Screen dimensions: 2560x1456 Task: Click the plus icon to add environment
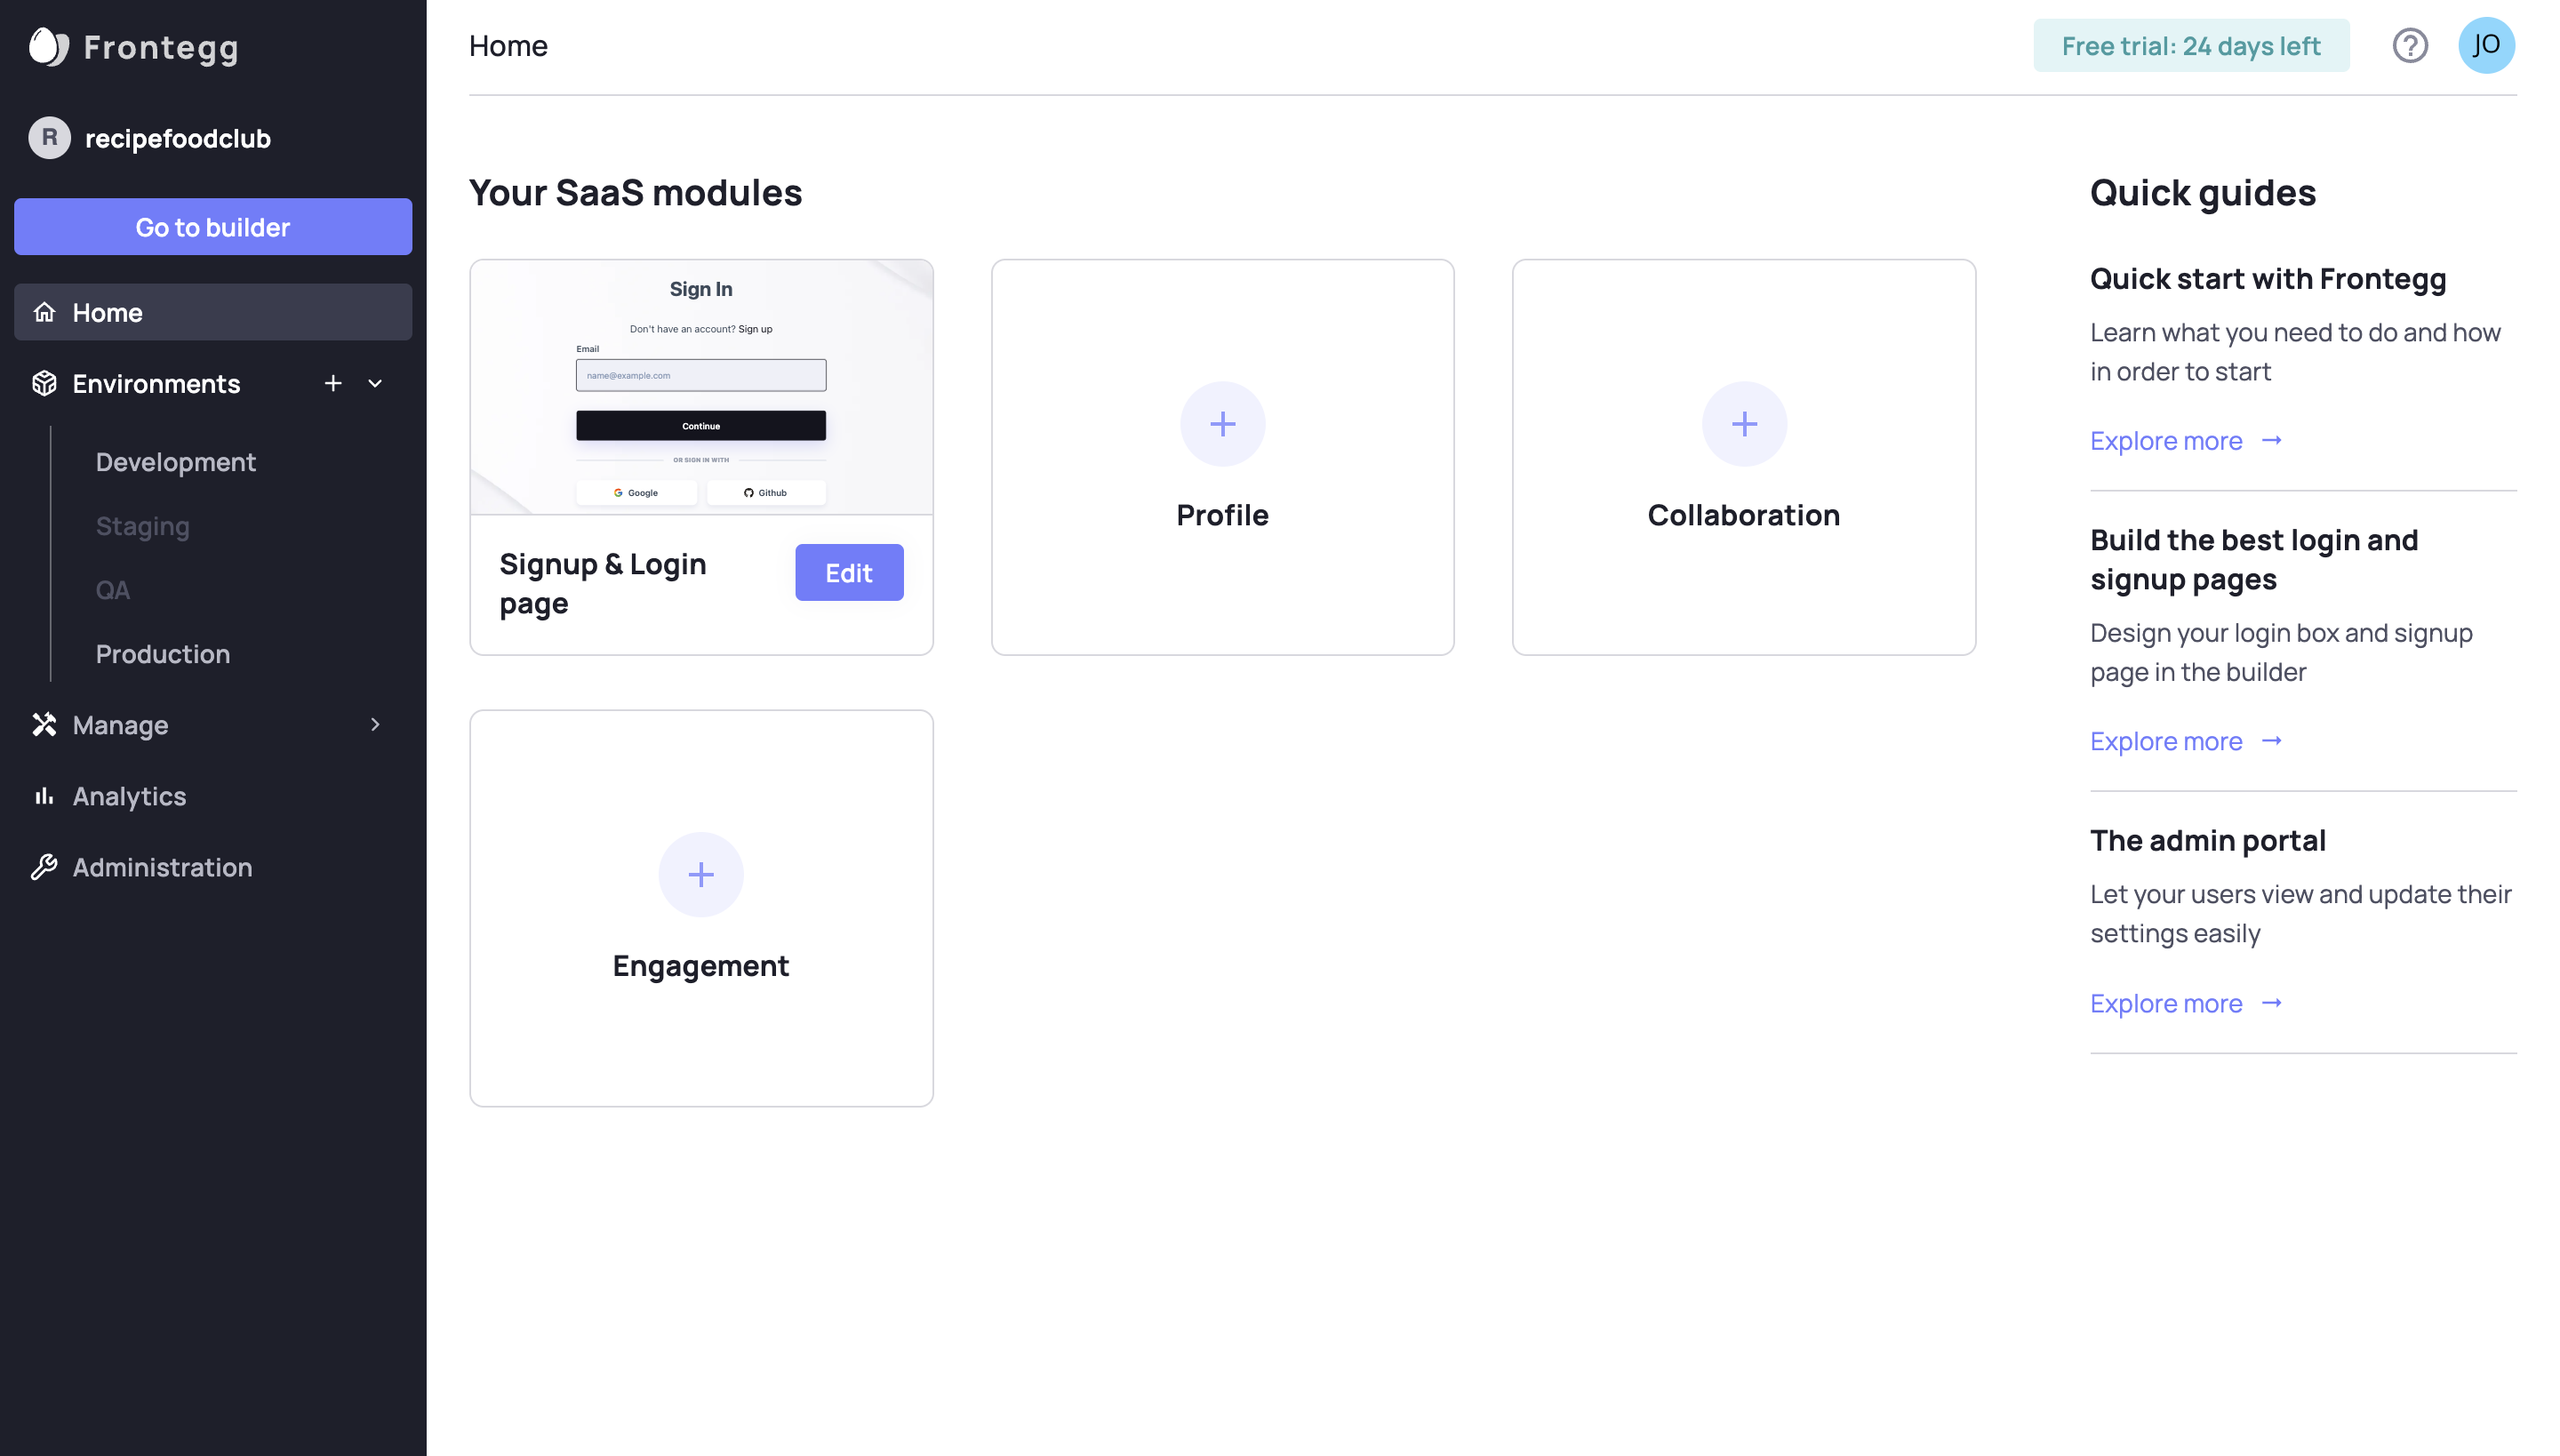pos(333,383)
